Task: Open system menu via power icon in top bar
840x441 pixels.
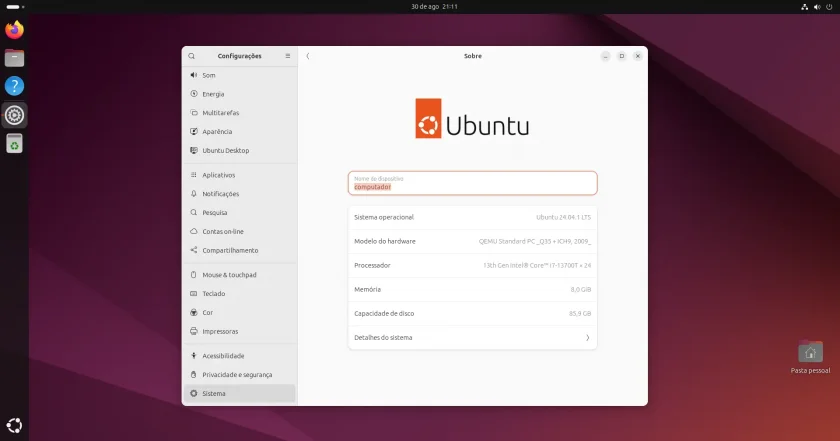Action: click(x=829, y=7)
